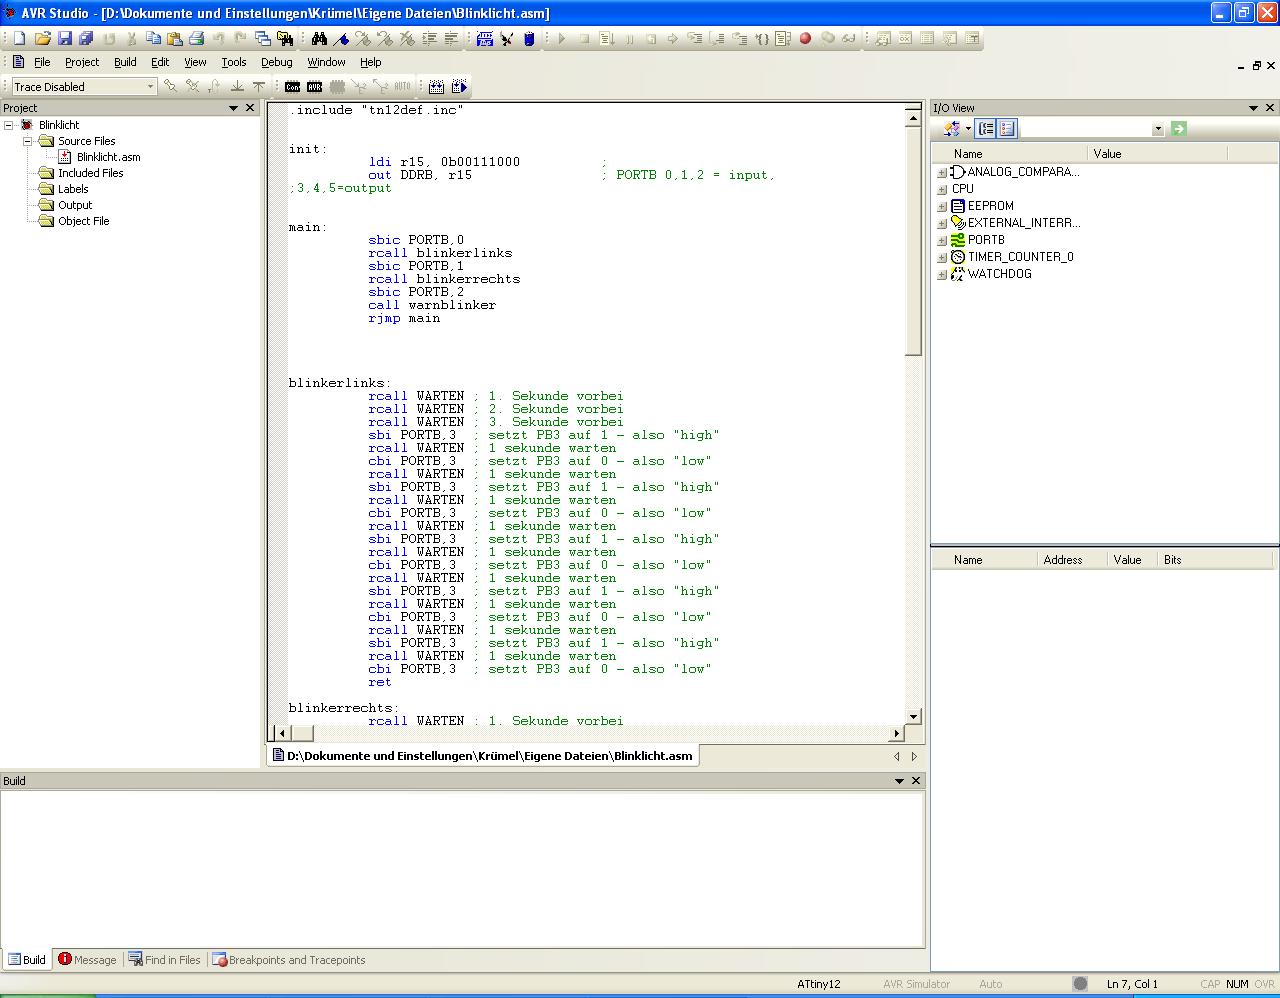
Task: Print the file using the printer icon
Action: click(196, 39)
